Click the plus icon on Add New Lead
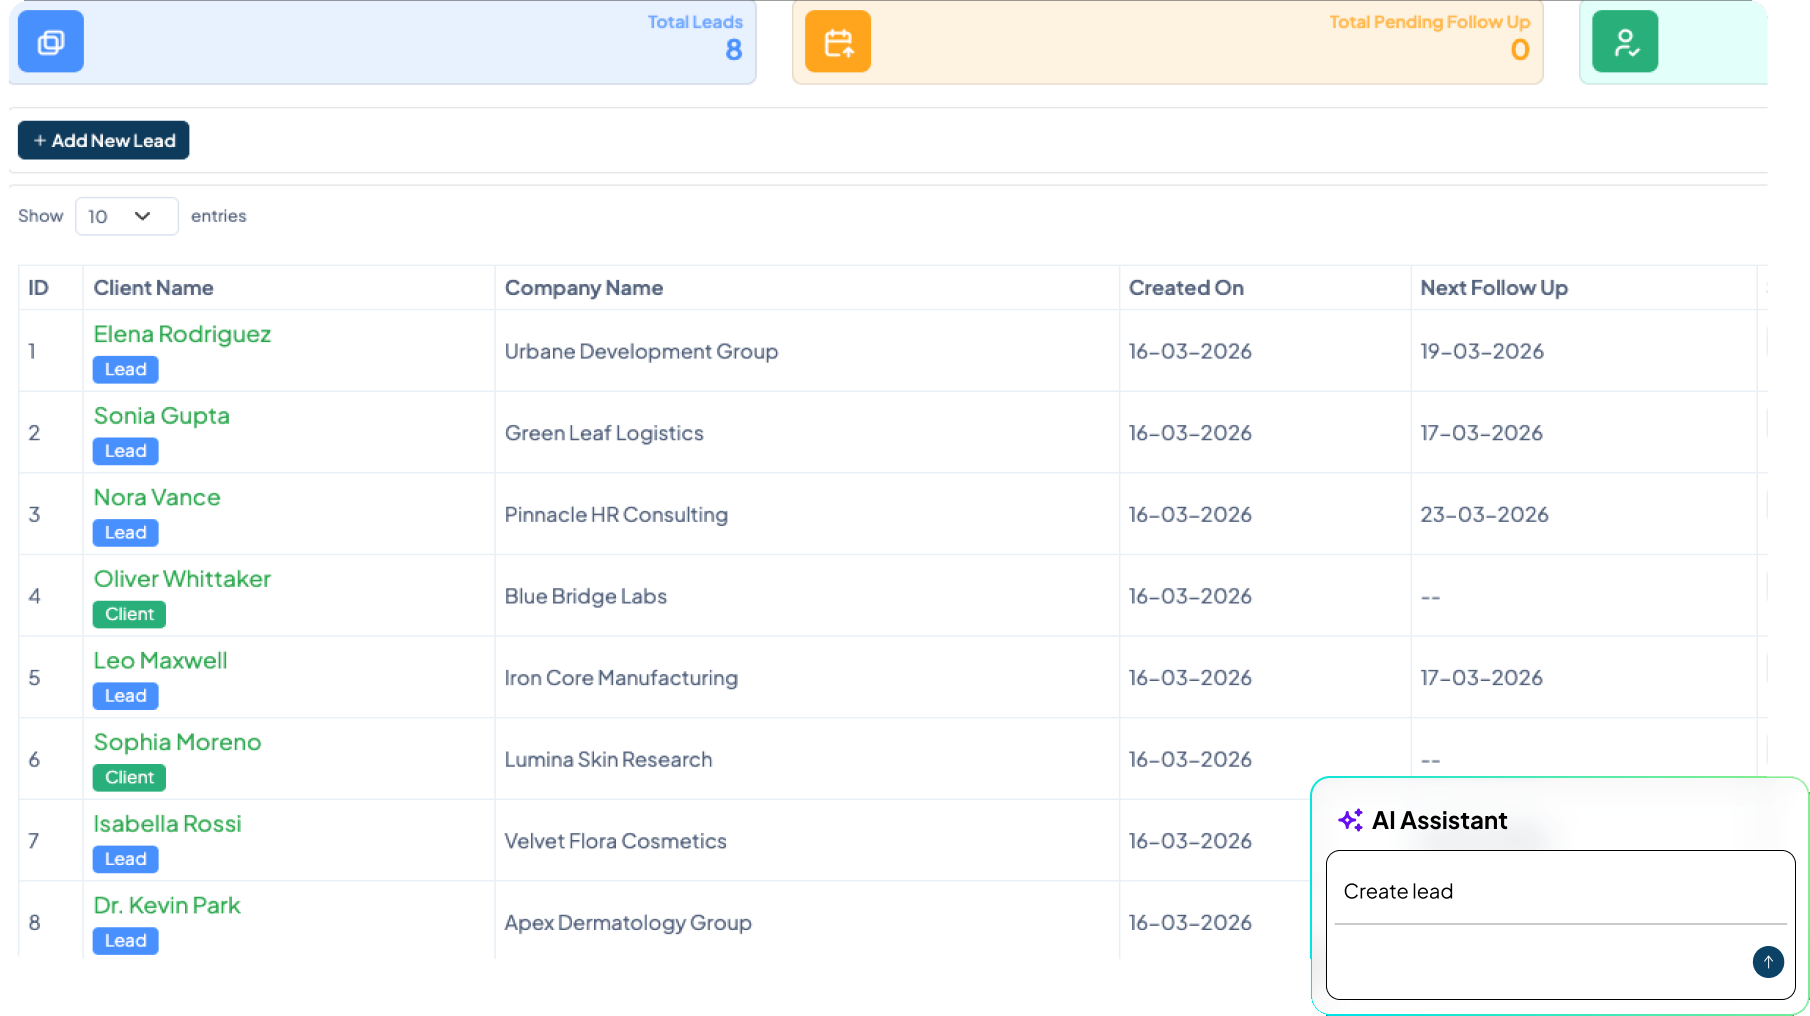1810x1016 pixels. [38, 140]
